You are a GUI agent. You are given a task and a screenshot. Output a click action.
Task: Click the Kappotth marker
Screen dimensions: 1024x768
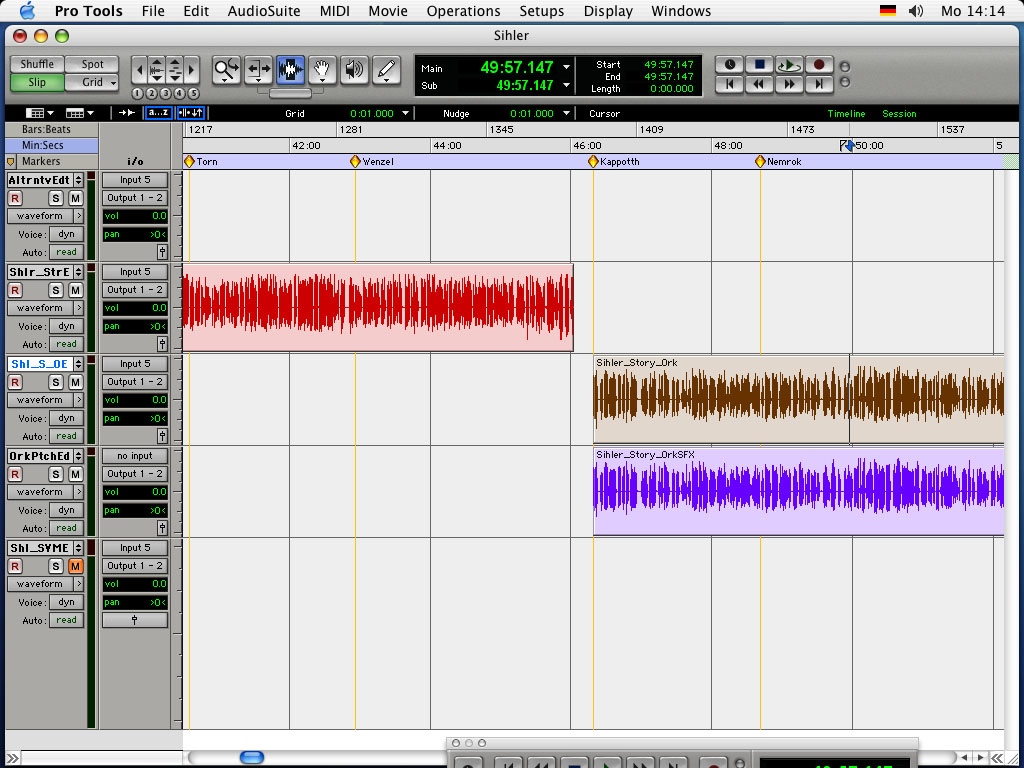(x=593, y=161)
